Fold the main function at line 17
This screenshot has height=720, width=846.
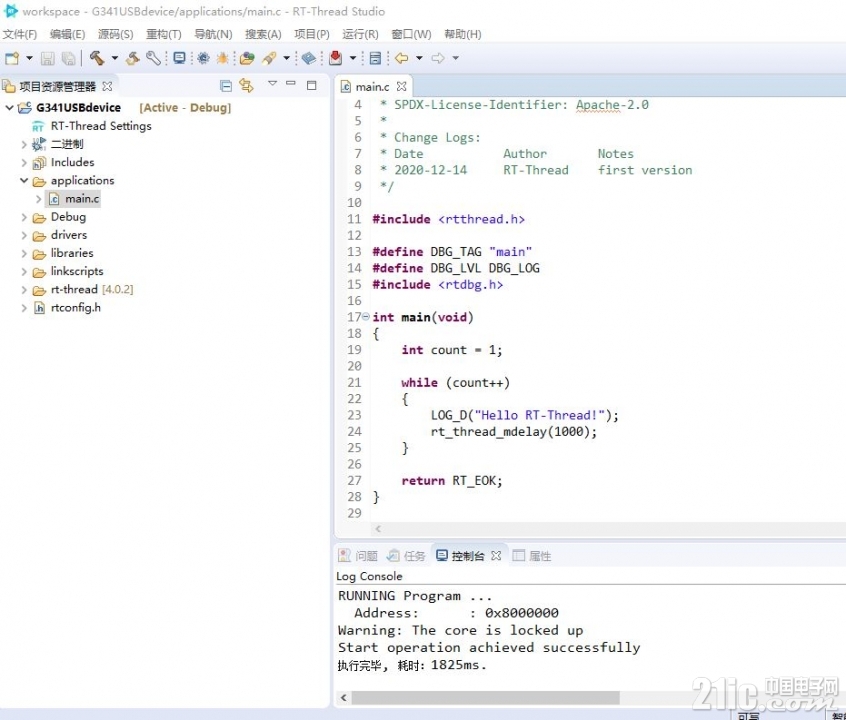pyautogui.click(x=366, y=316)
